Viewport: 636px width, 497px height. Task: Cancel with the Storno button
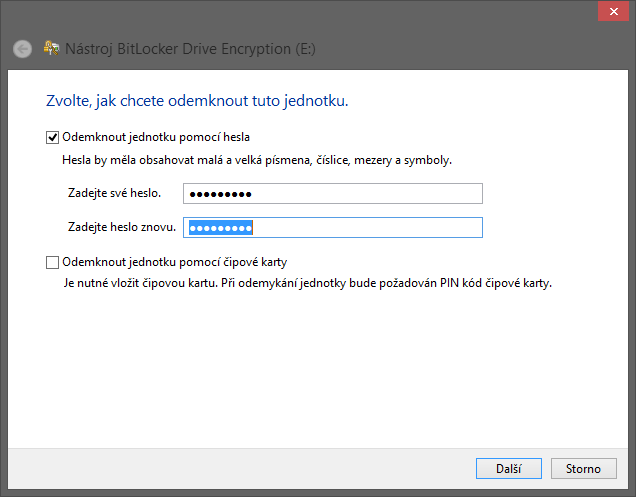tap(584, 469)
